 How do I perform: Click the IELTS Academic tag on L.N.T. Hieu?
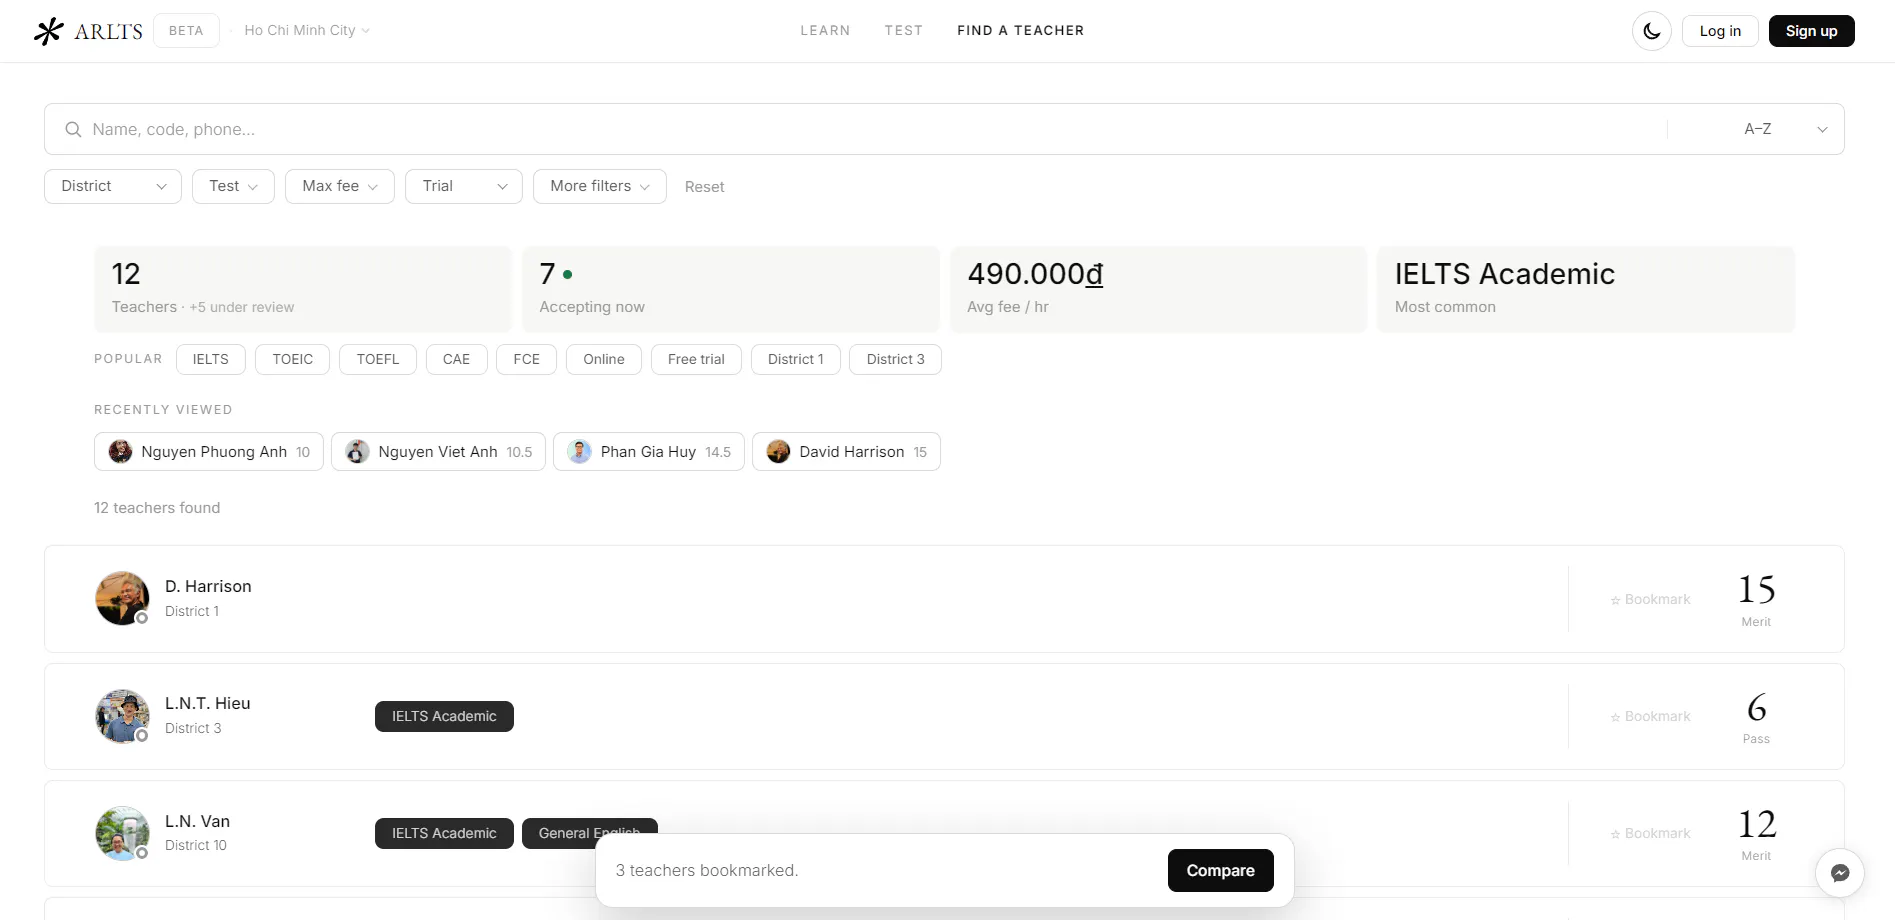point(444,716)
